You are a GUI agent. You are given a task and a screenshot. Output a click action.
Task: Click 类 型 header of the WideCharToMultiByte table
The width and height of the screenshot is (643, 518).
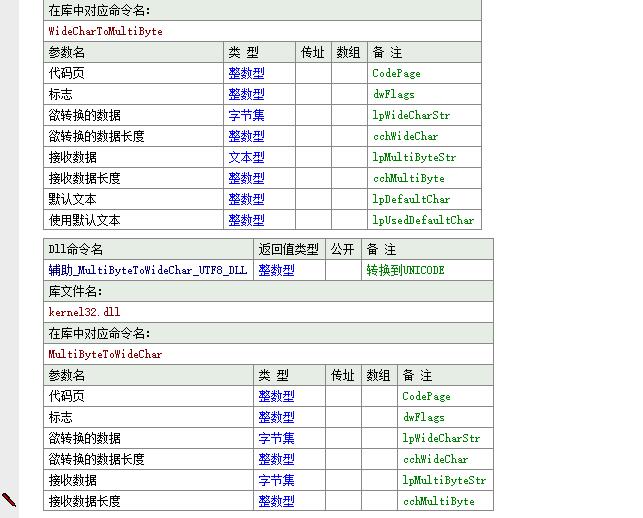(x=244, y=52)
